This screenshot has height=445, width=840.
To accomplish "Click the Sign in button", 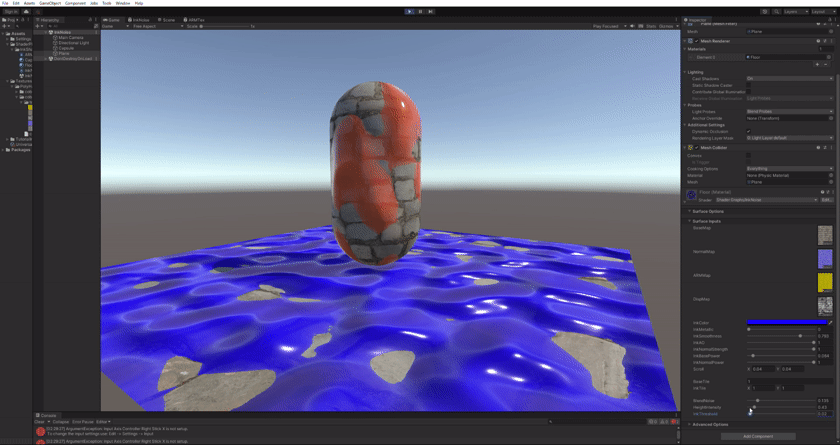I will (x=10, y=11).
